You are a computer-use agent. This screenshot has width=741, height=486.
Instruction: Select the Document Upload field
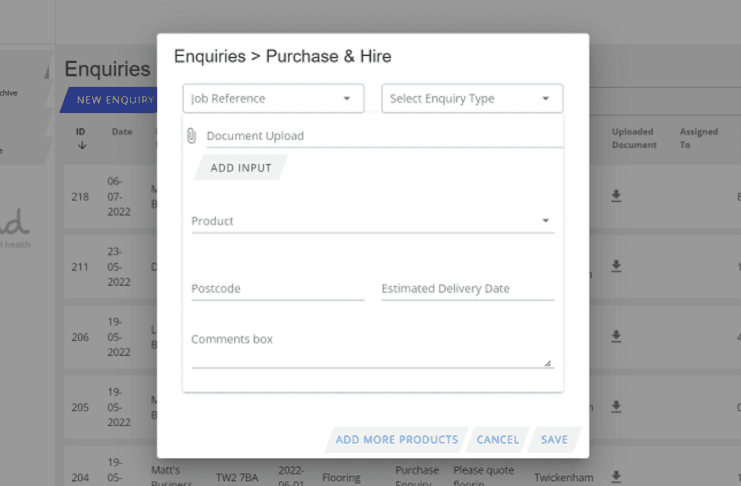384,136
